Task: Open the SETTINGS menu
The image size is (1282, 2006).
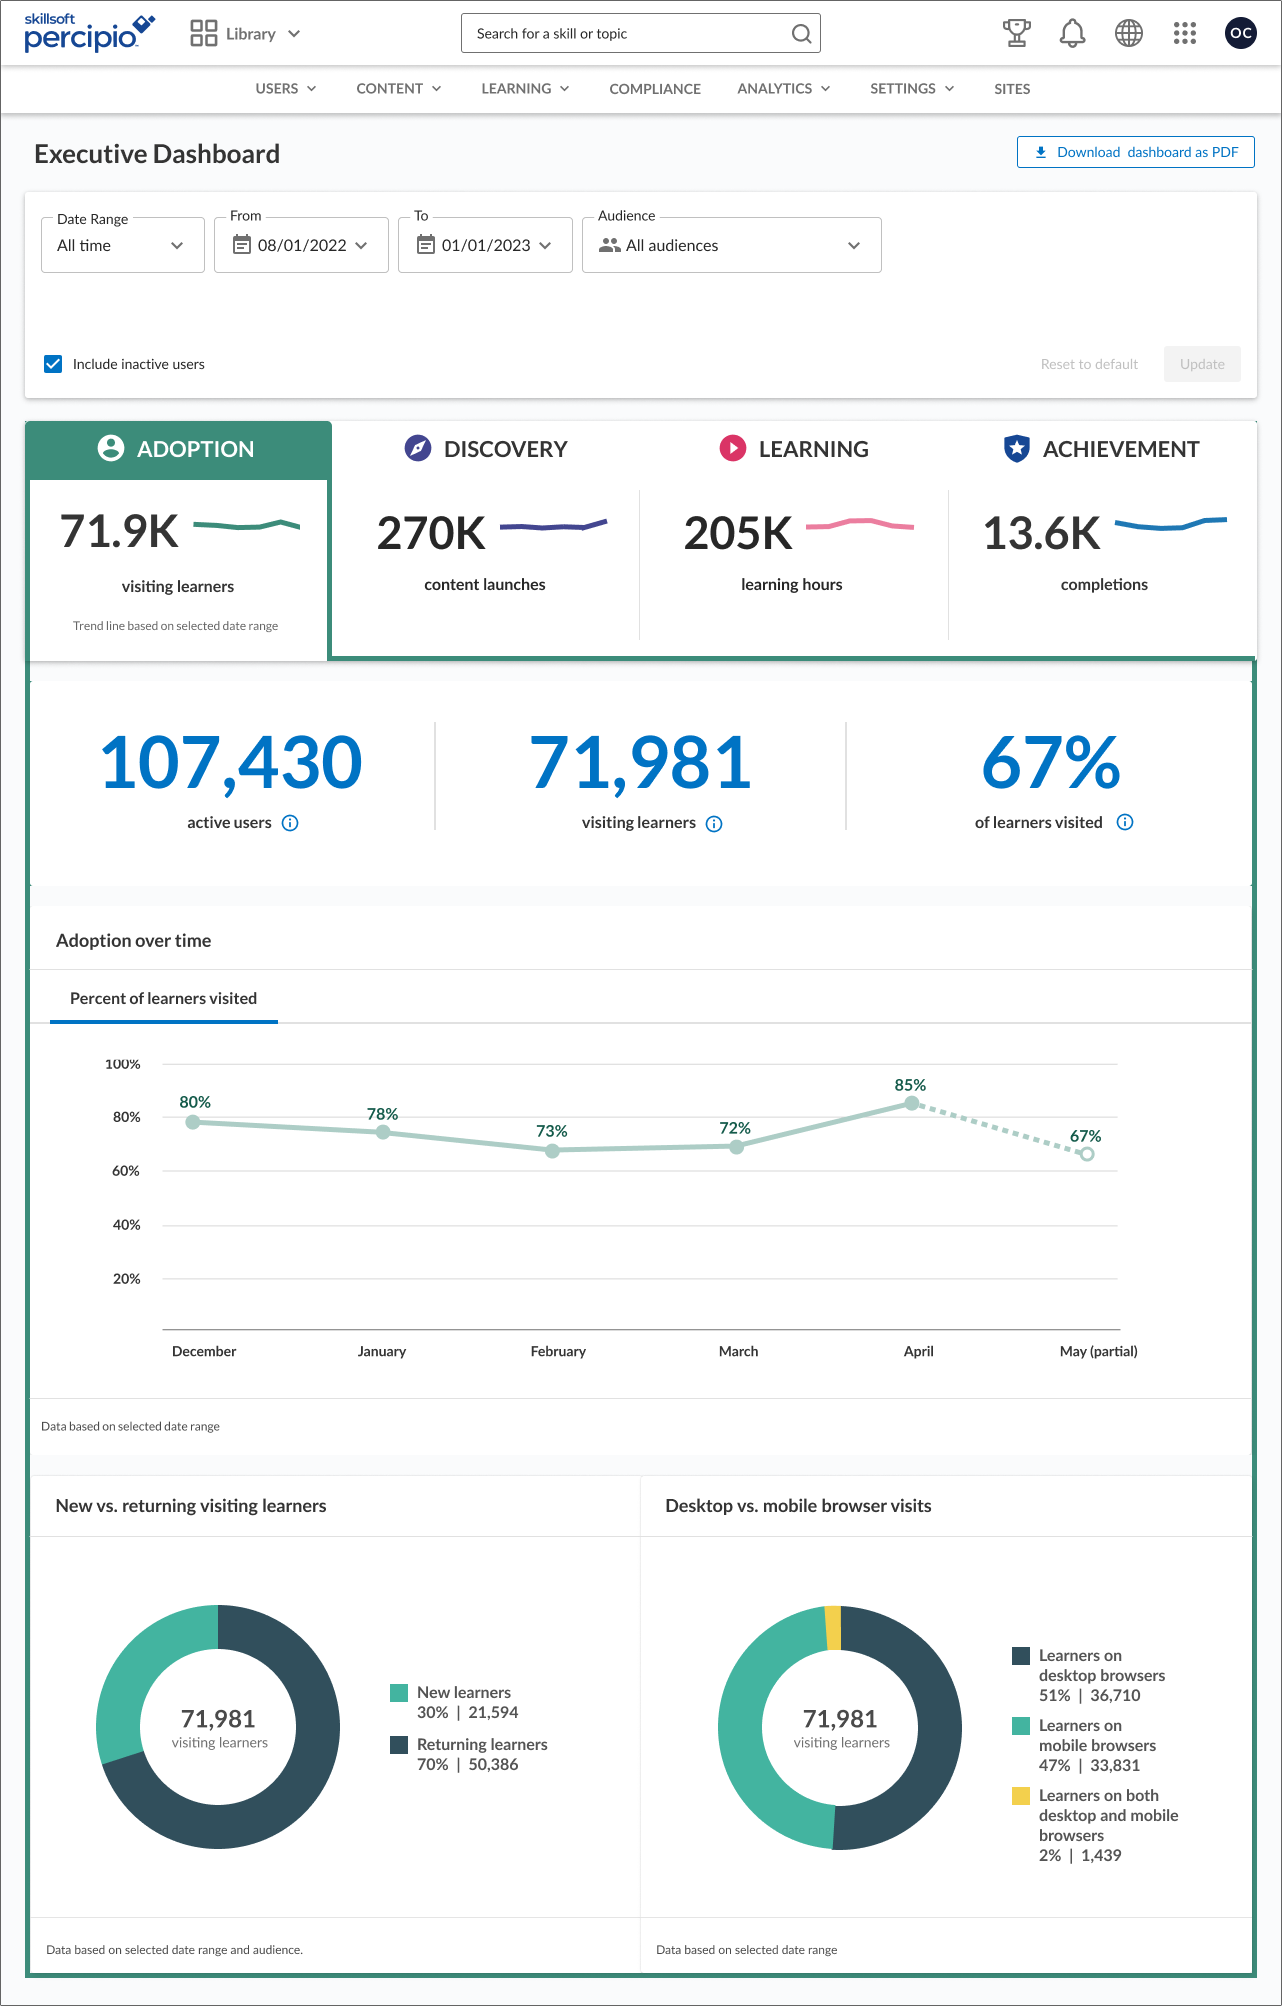Action: click(912, 89)
